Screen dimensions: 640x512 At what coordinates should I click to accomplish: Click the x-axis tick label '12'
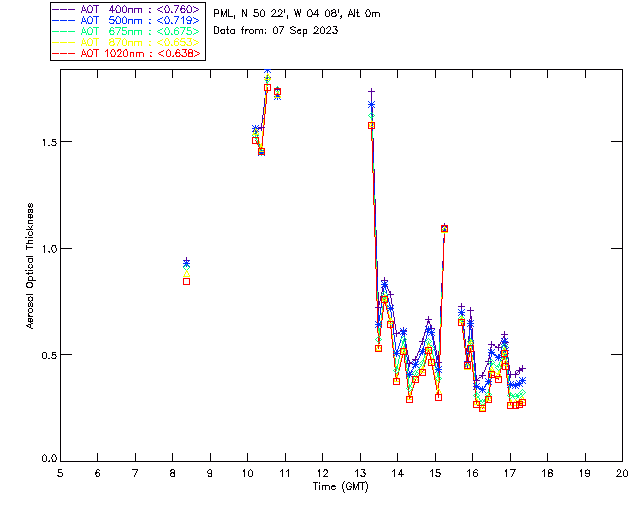pyautogui.click(x=322, y=472)
